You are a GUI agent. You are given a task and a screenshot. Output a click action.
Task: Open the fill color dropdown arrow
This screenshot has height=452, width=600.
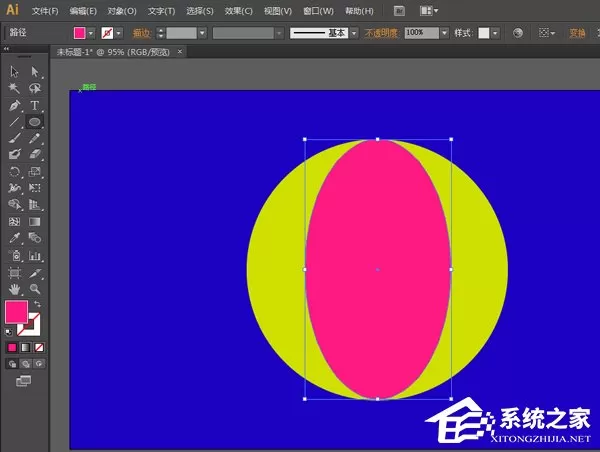[x=91, y=33]
